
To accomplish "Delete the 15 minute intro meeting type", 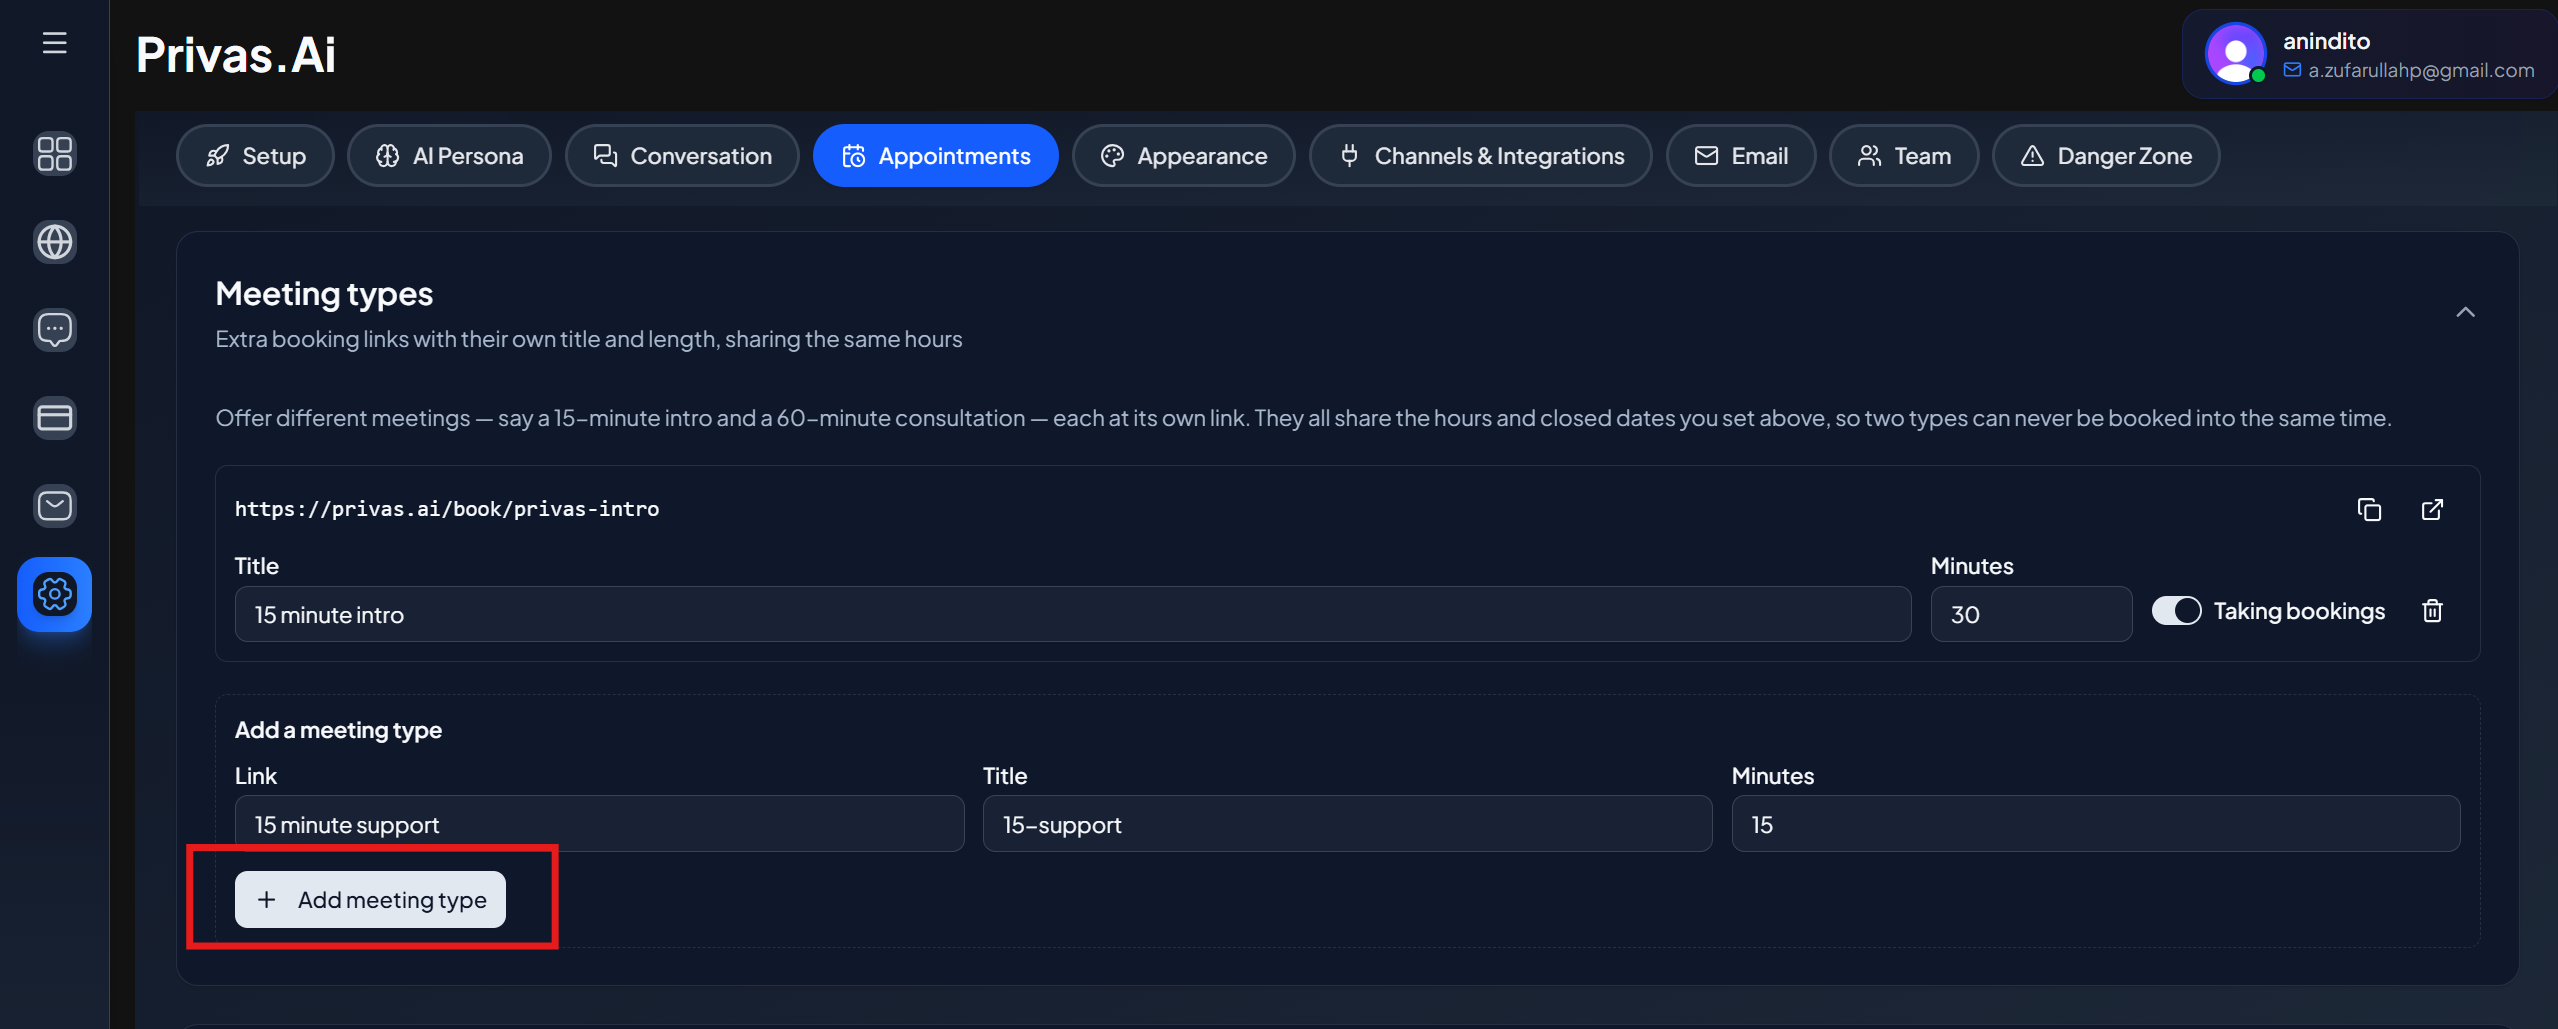I will click(x=2432, y=611).
